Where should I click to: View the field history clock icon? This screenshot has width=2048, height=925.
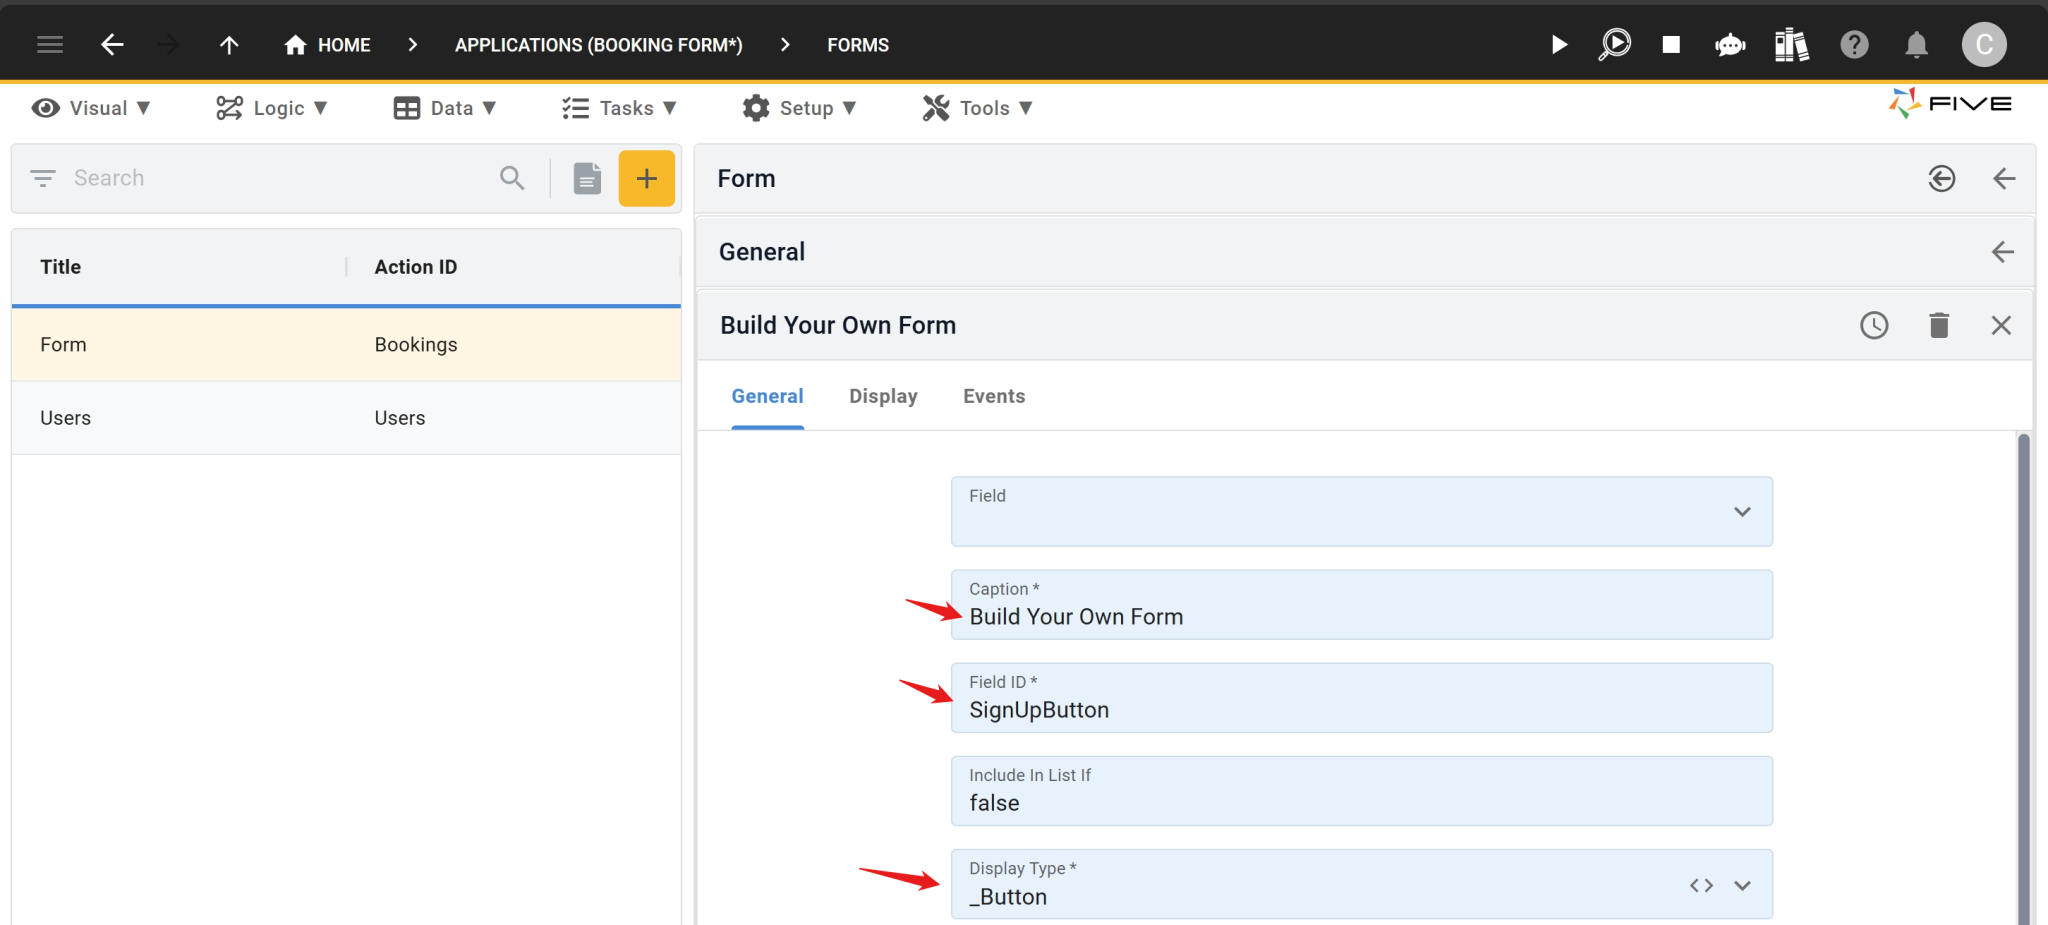[1874, 325]
